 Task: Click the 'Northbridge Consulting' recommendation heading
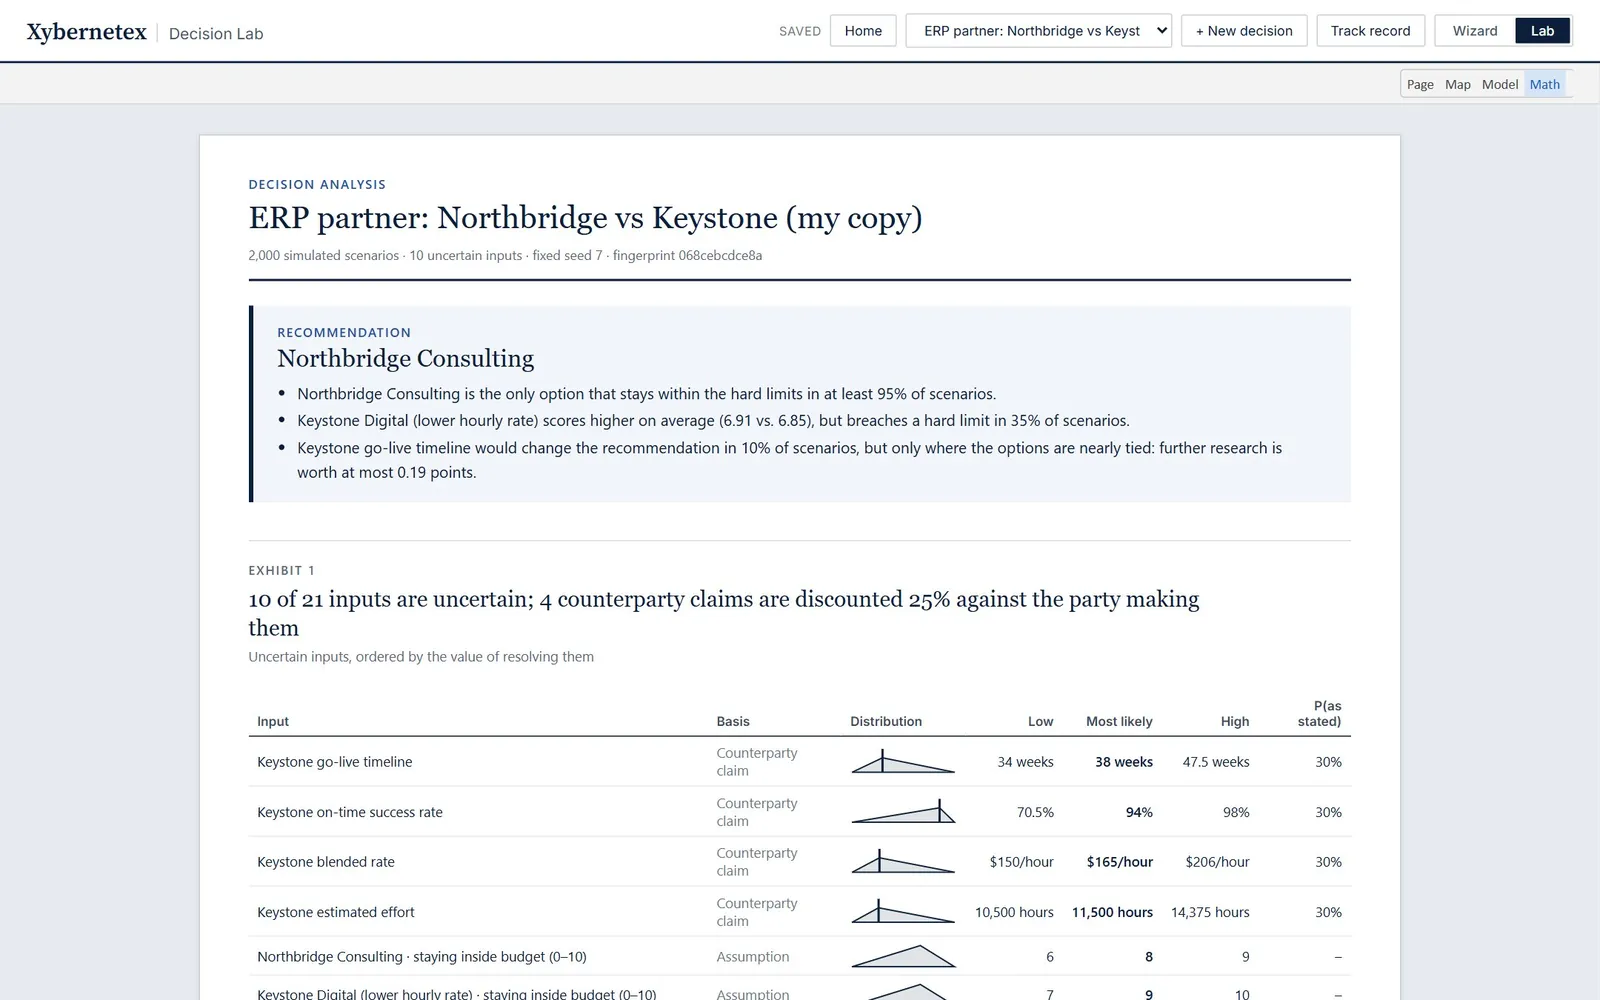(x=405, y=358)
